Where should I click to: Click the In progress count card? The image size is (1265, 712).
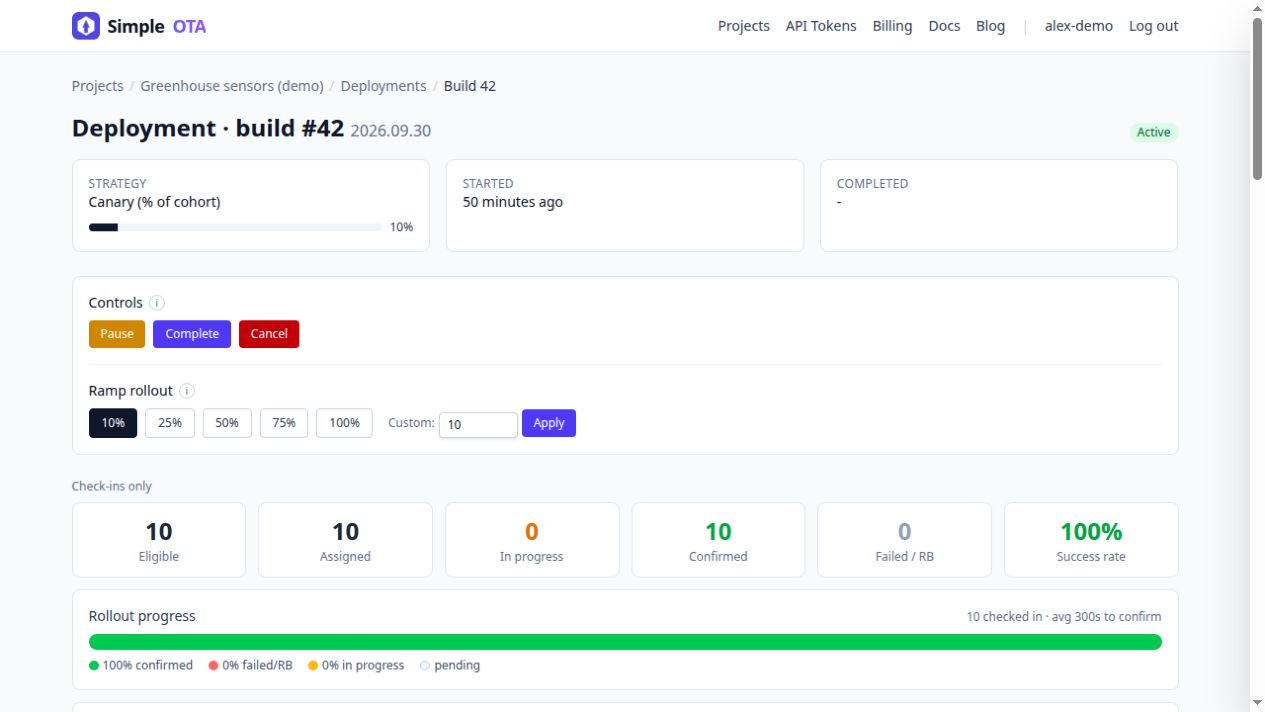coord(532,540)
